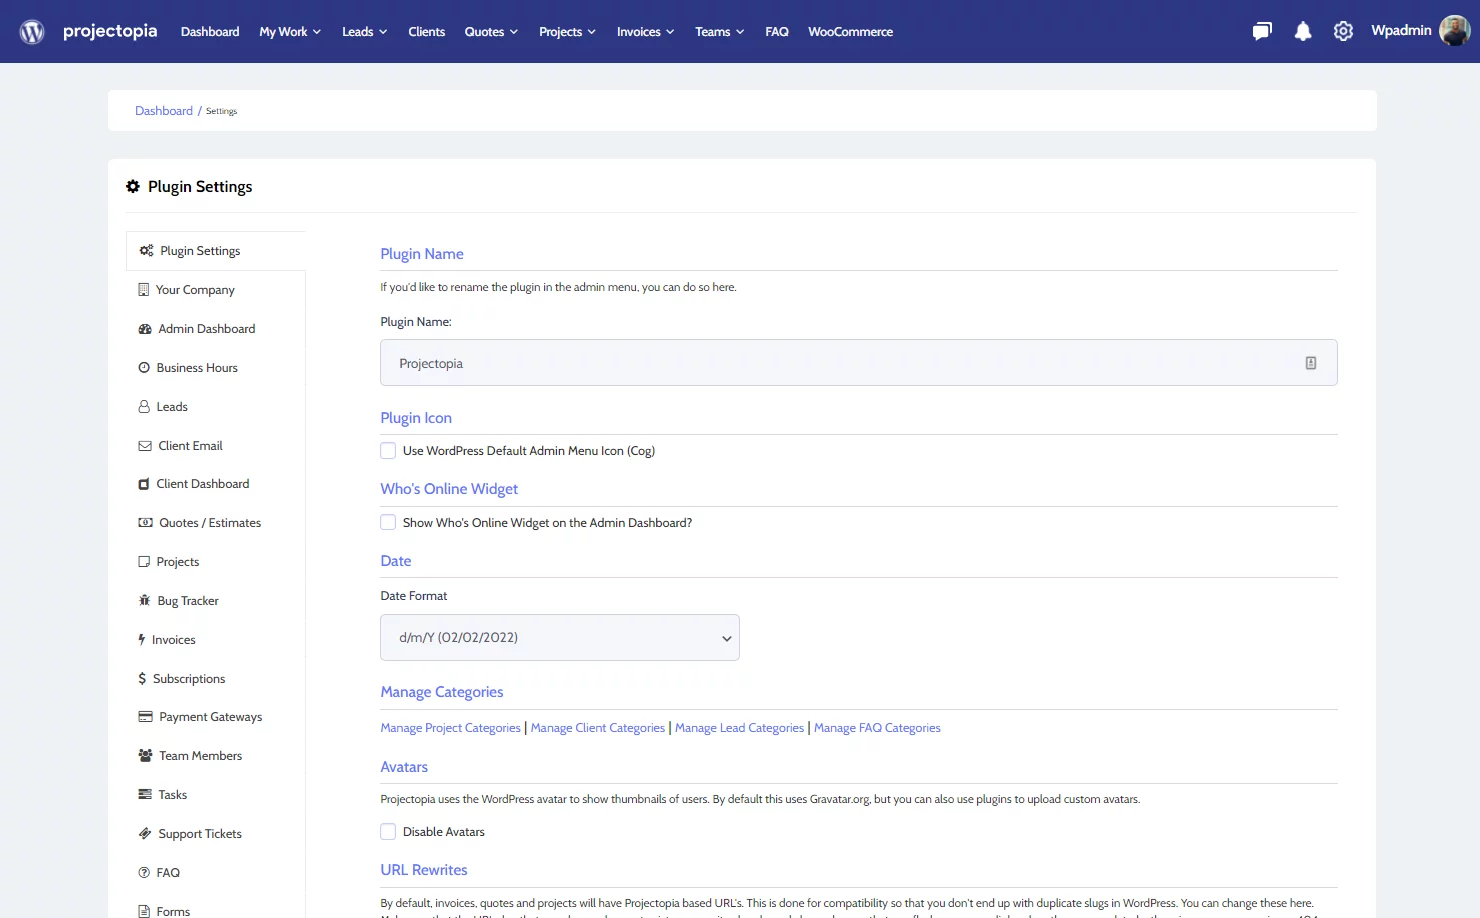Expand the Projects top menu
This screenshot has width=1480, height=918.
pos(567,32)
